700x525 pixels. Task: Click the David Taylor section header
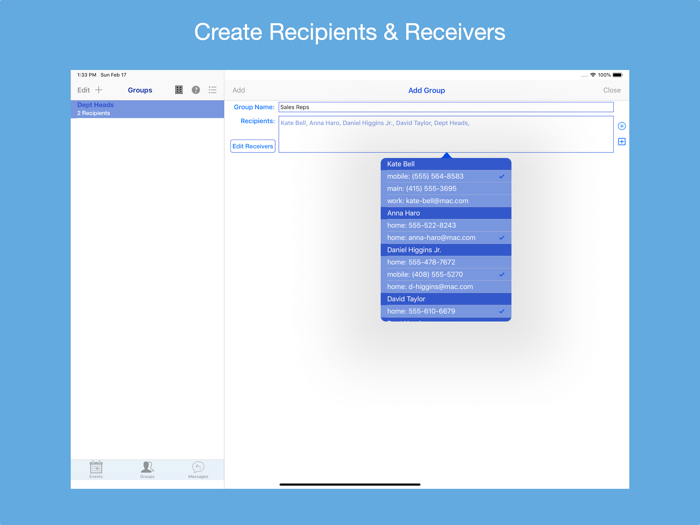click(x=446, y=299)
